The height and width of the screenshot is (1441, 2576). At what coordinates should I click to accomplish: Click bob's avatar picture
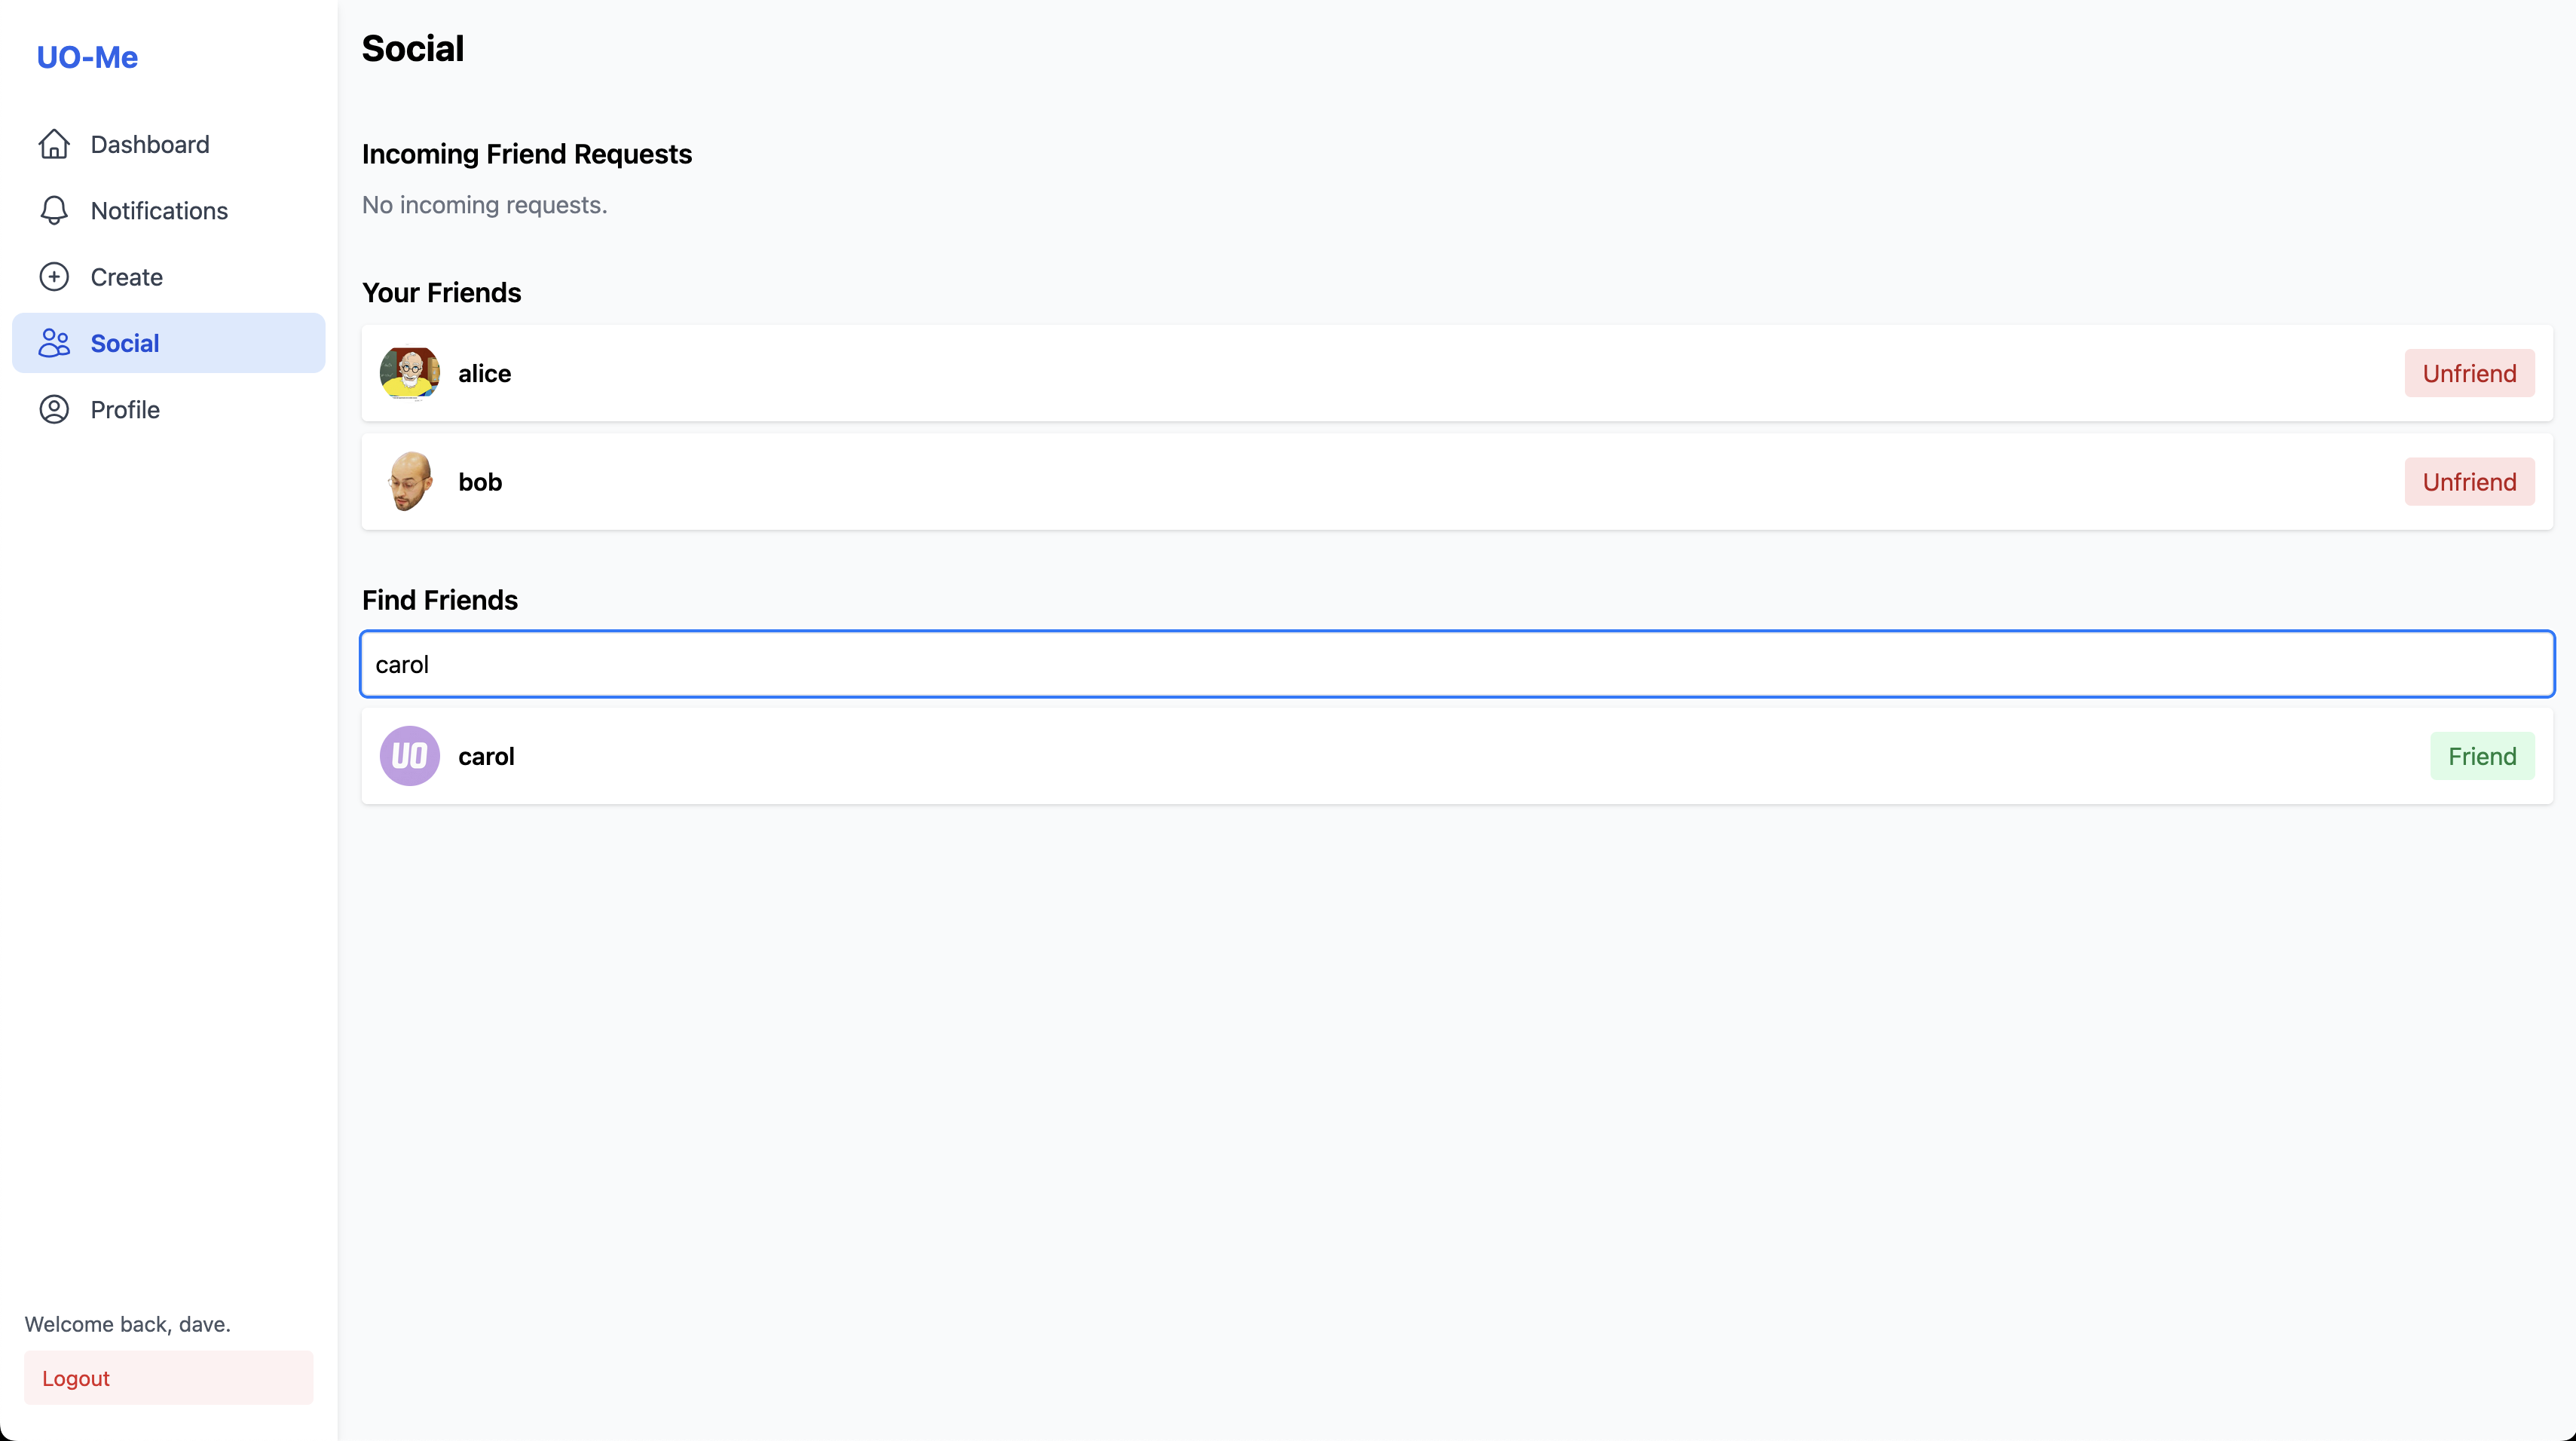coord(409,482)
